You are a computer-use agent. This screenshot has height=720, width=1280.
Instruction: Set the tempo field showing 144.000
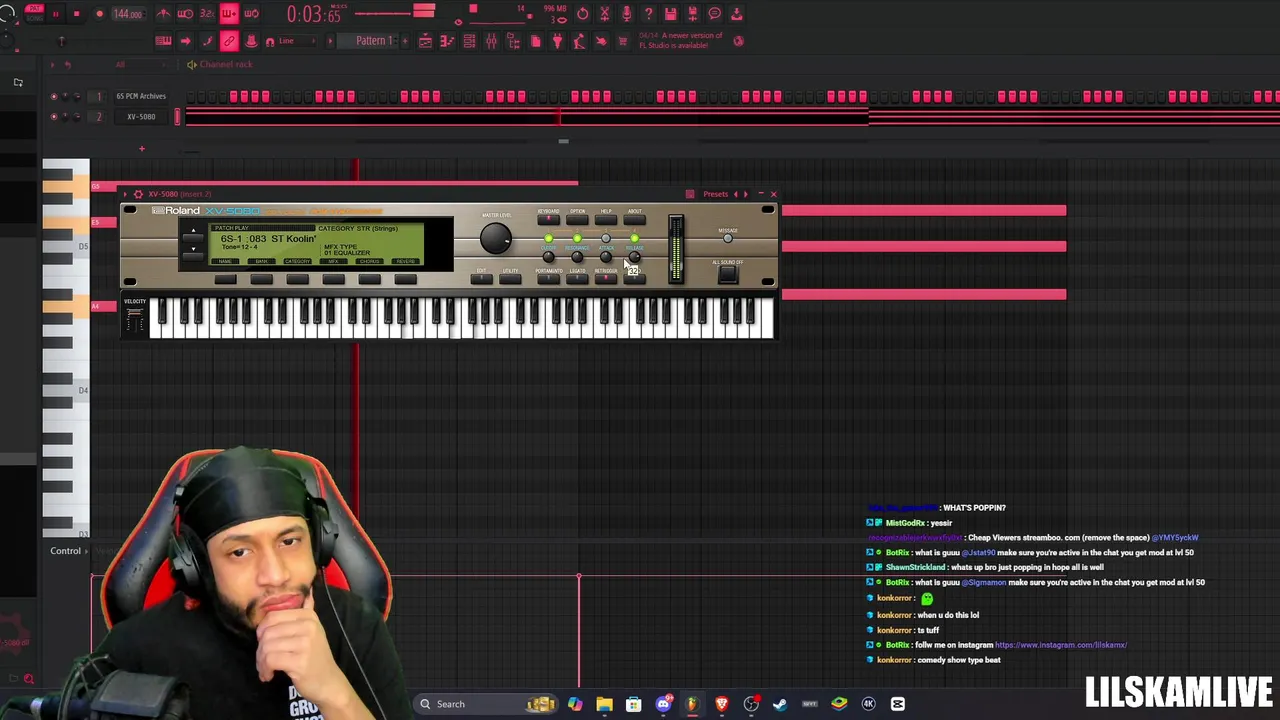(127, 14)
